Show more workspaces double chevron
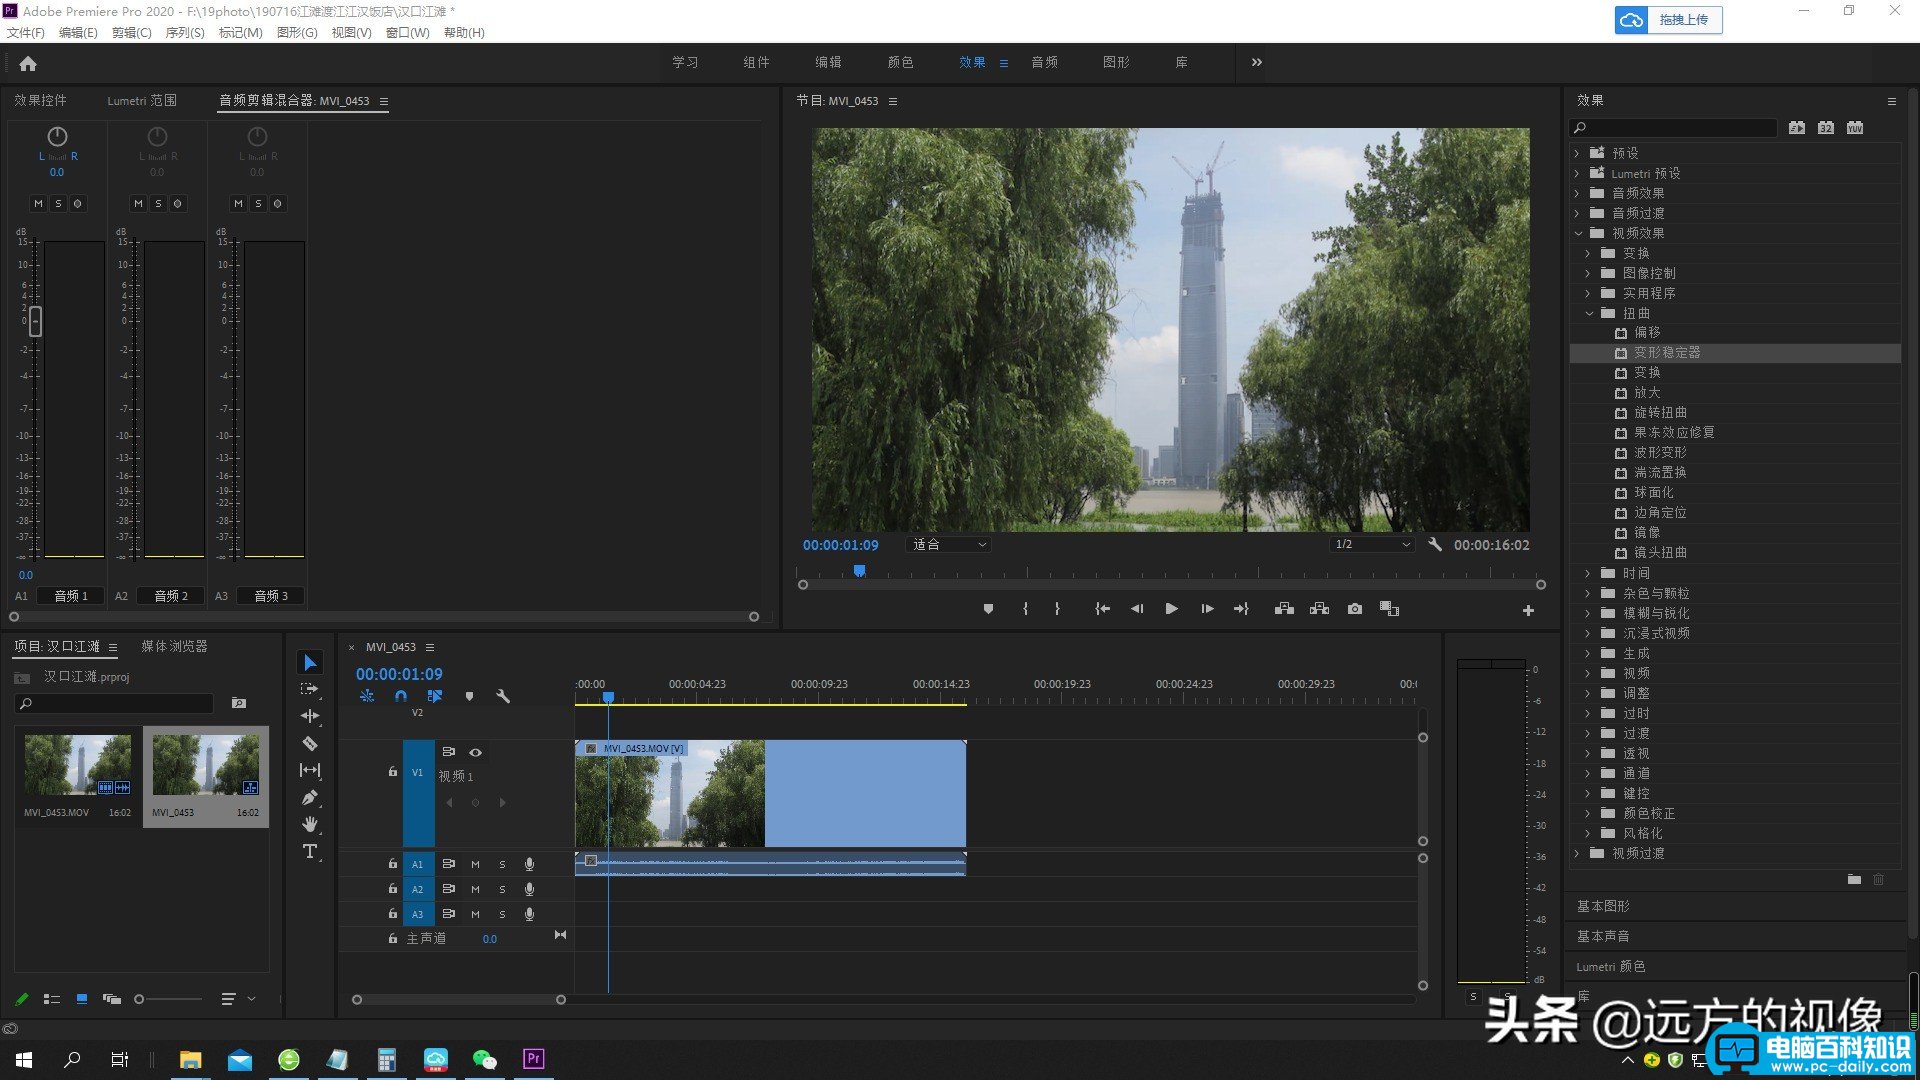 coord(1256,62)
